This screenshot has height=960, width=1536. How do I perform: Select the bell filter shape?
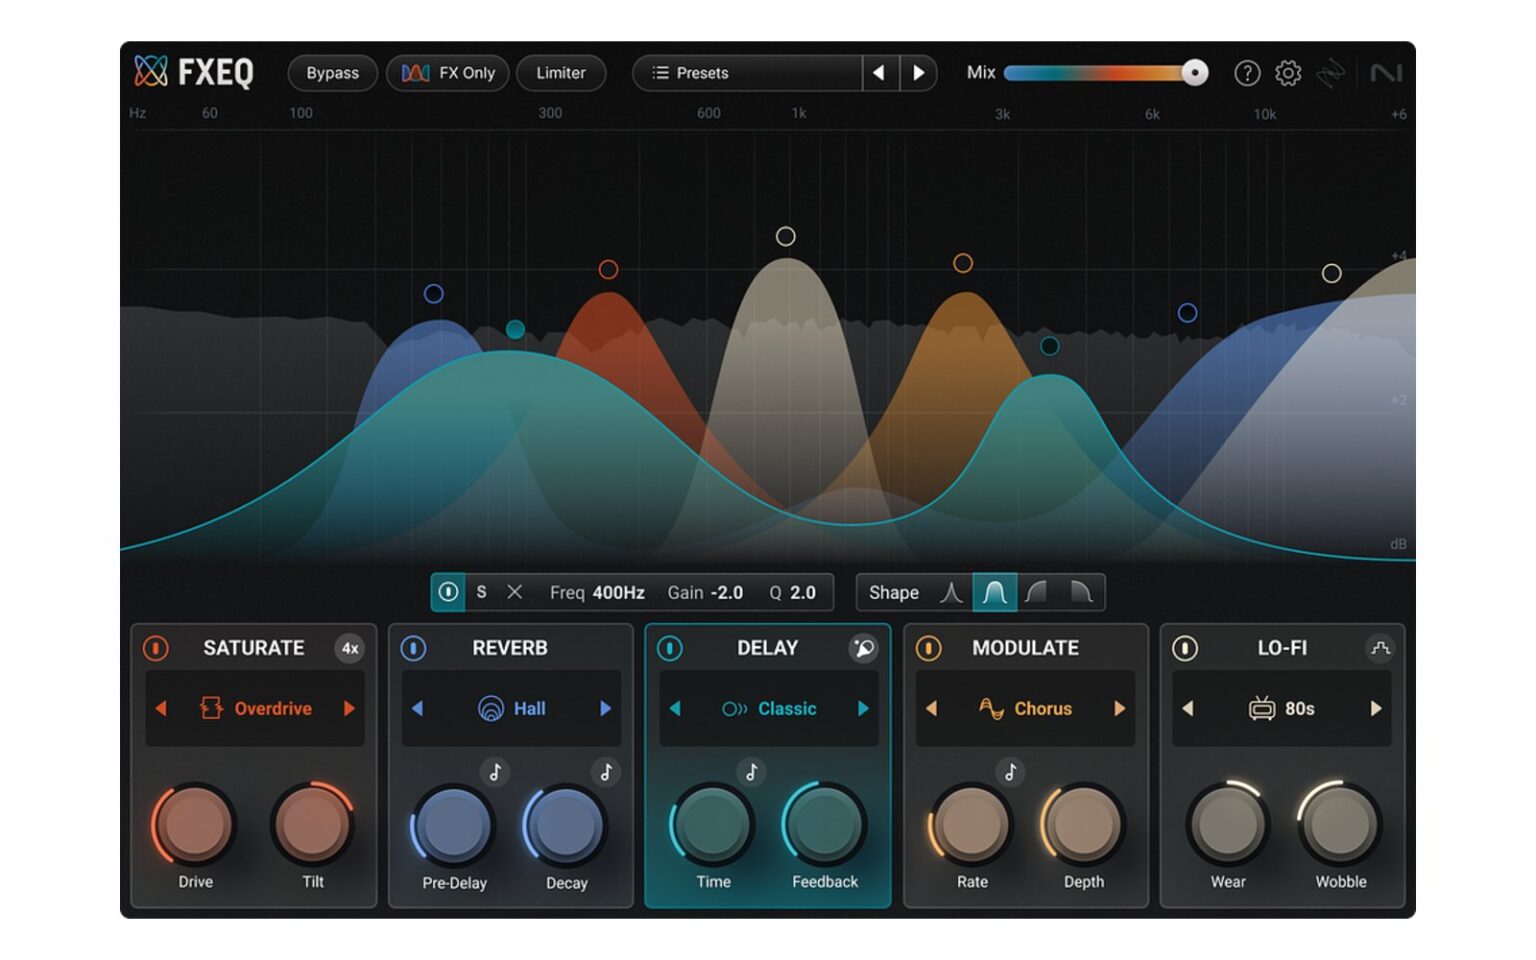click(x=994, y=592)
